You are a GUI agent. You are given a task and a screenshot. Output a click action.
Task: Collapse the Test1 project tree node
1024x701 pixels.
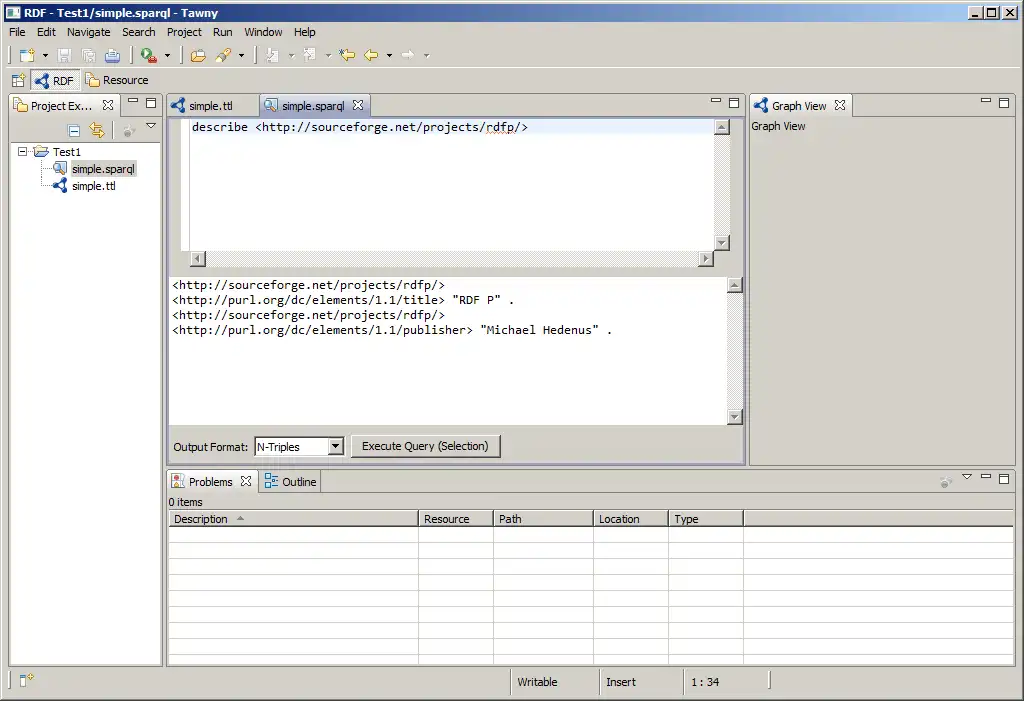pyautogui.click(x=22, y=152)
